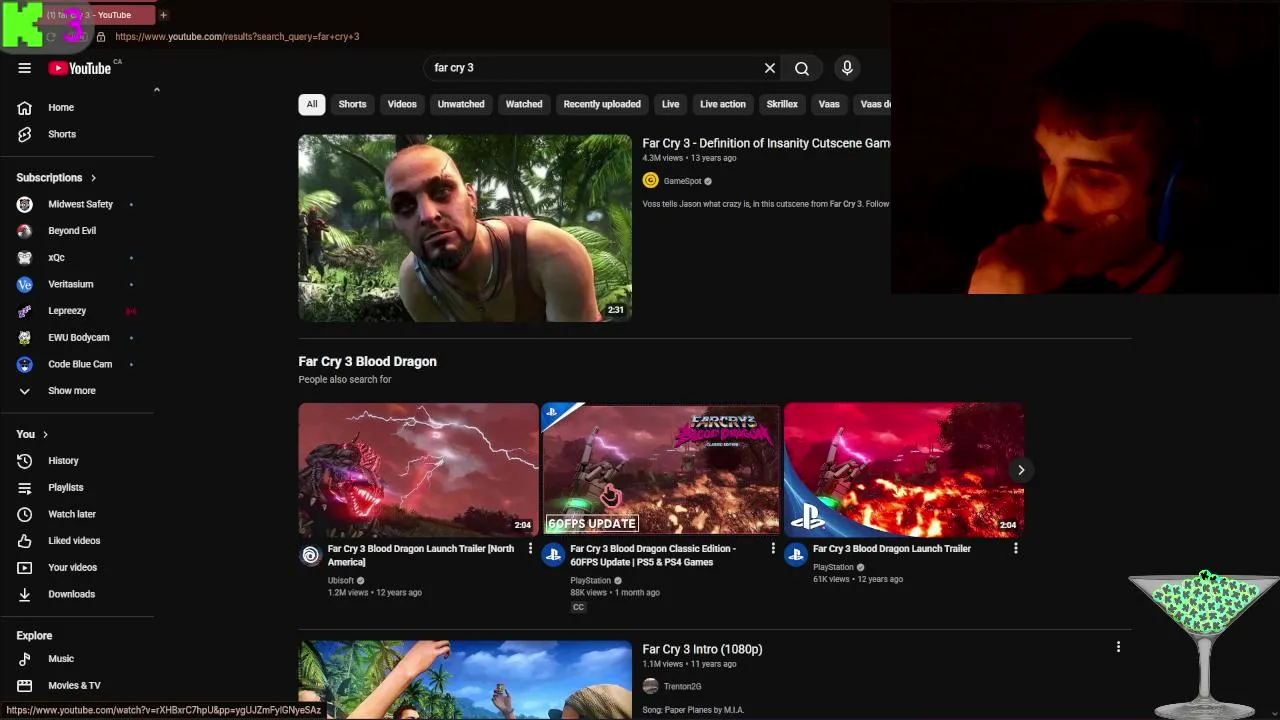The image size is (1280, 720).
Task: Open Far Cry 3 Definition of Insanity title
Action: 766,143
